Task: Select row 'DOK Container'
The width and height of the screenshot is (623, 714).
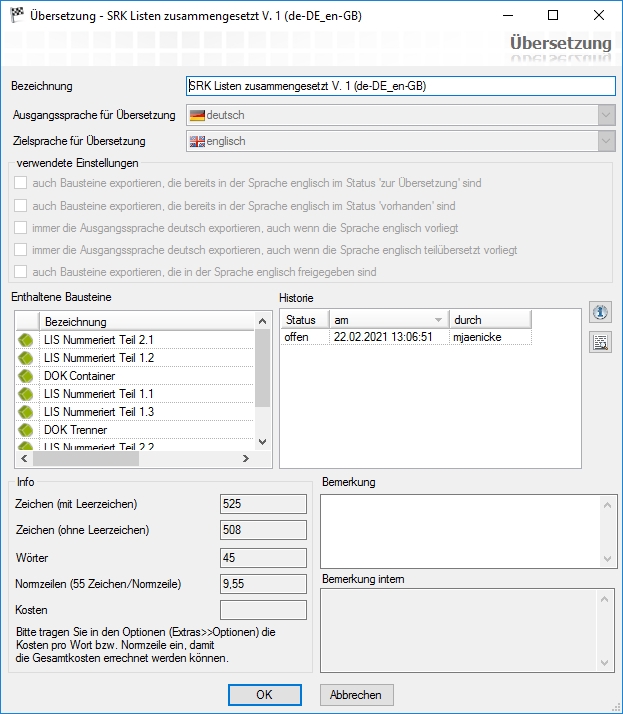Action: click(x=135, y=376)
